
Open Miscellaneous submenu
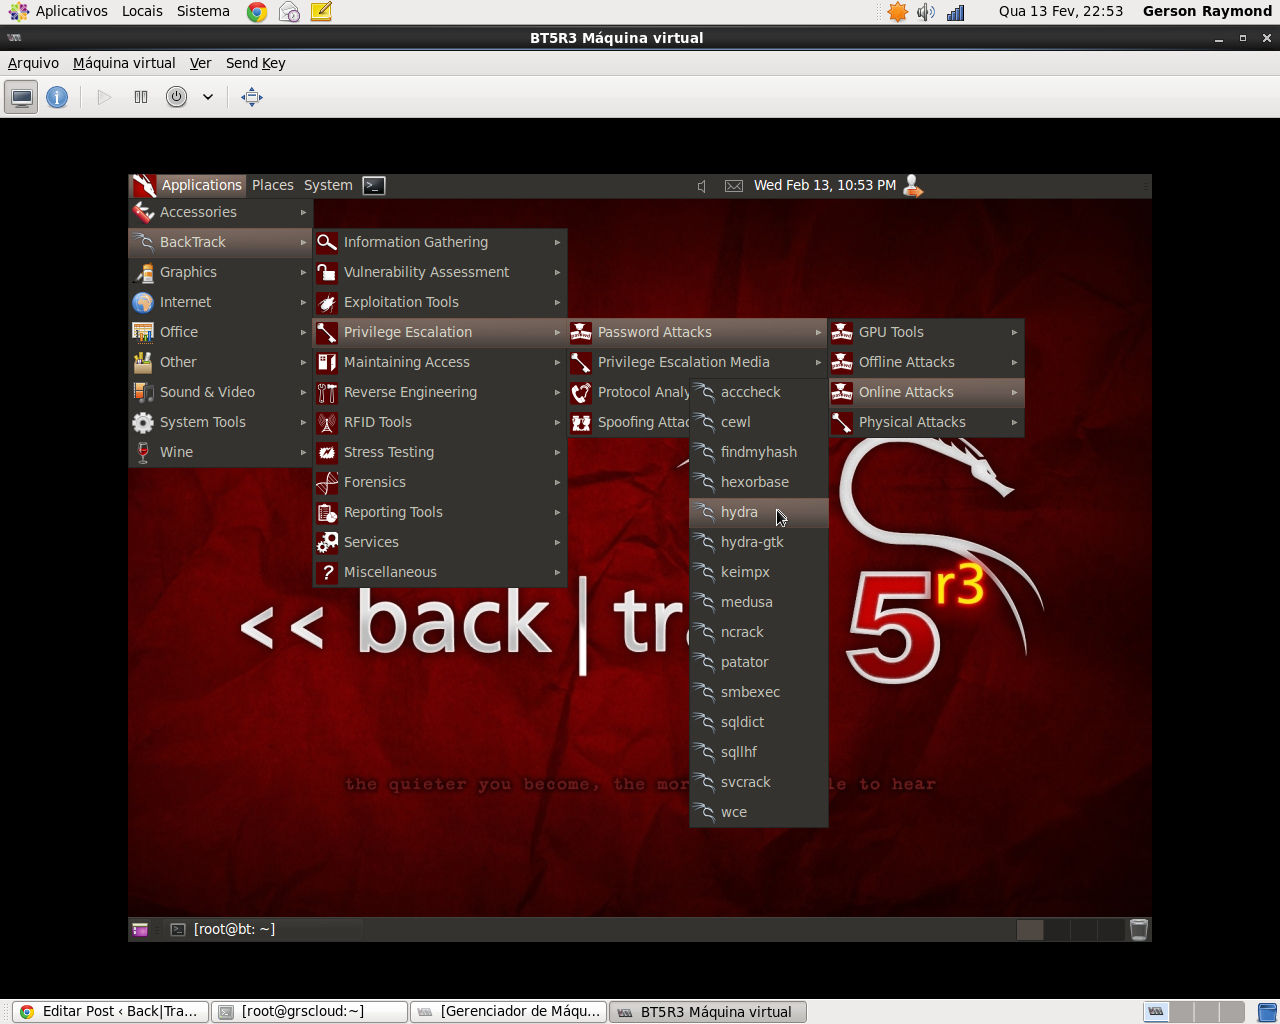(440, 572)
